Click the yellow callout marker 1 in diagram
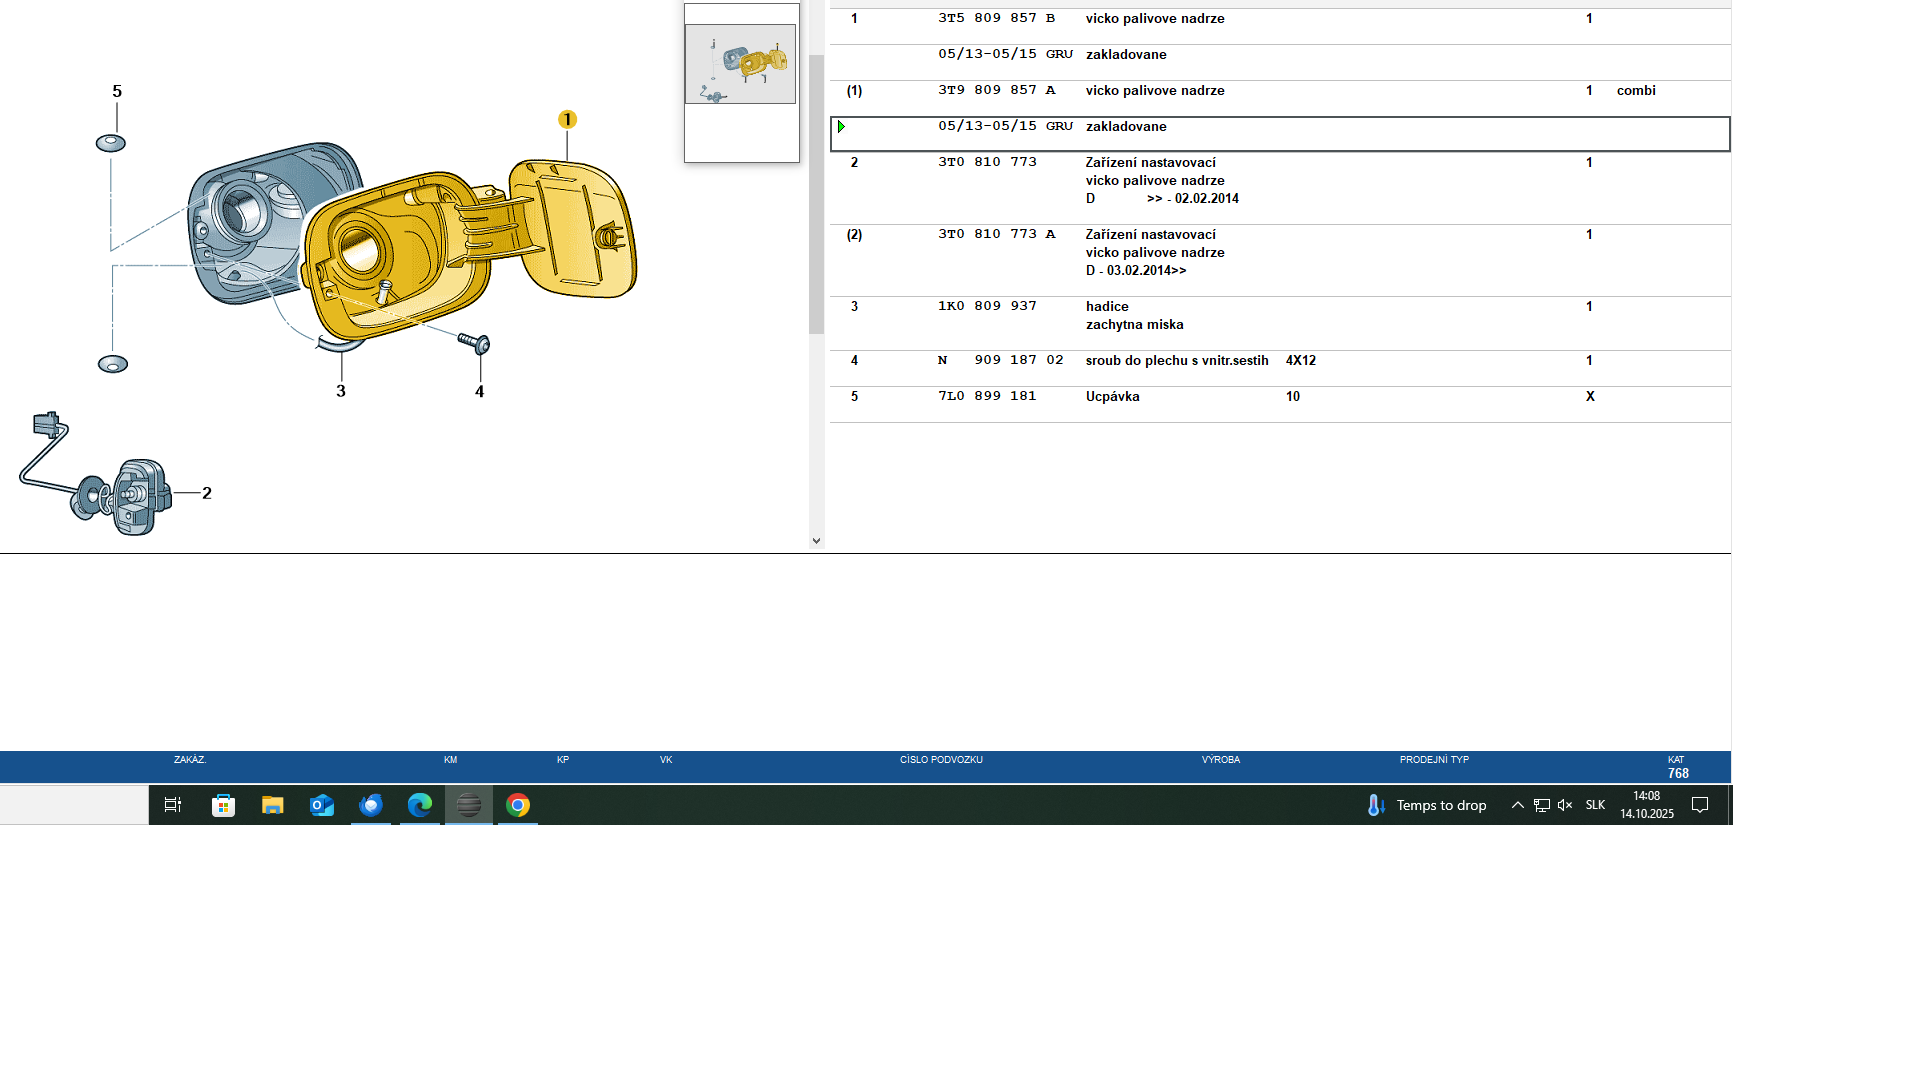 (567, 120)
